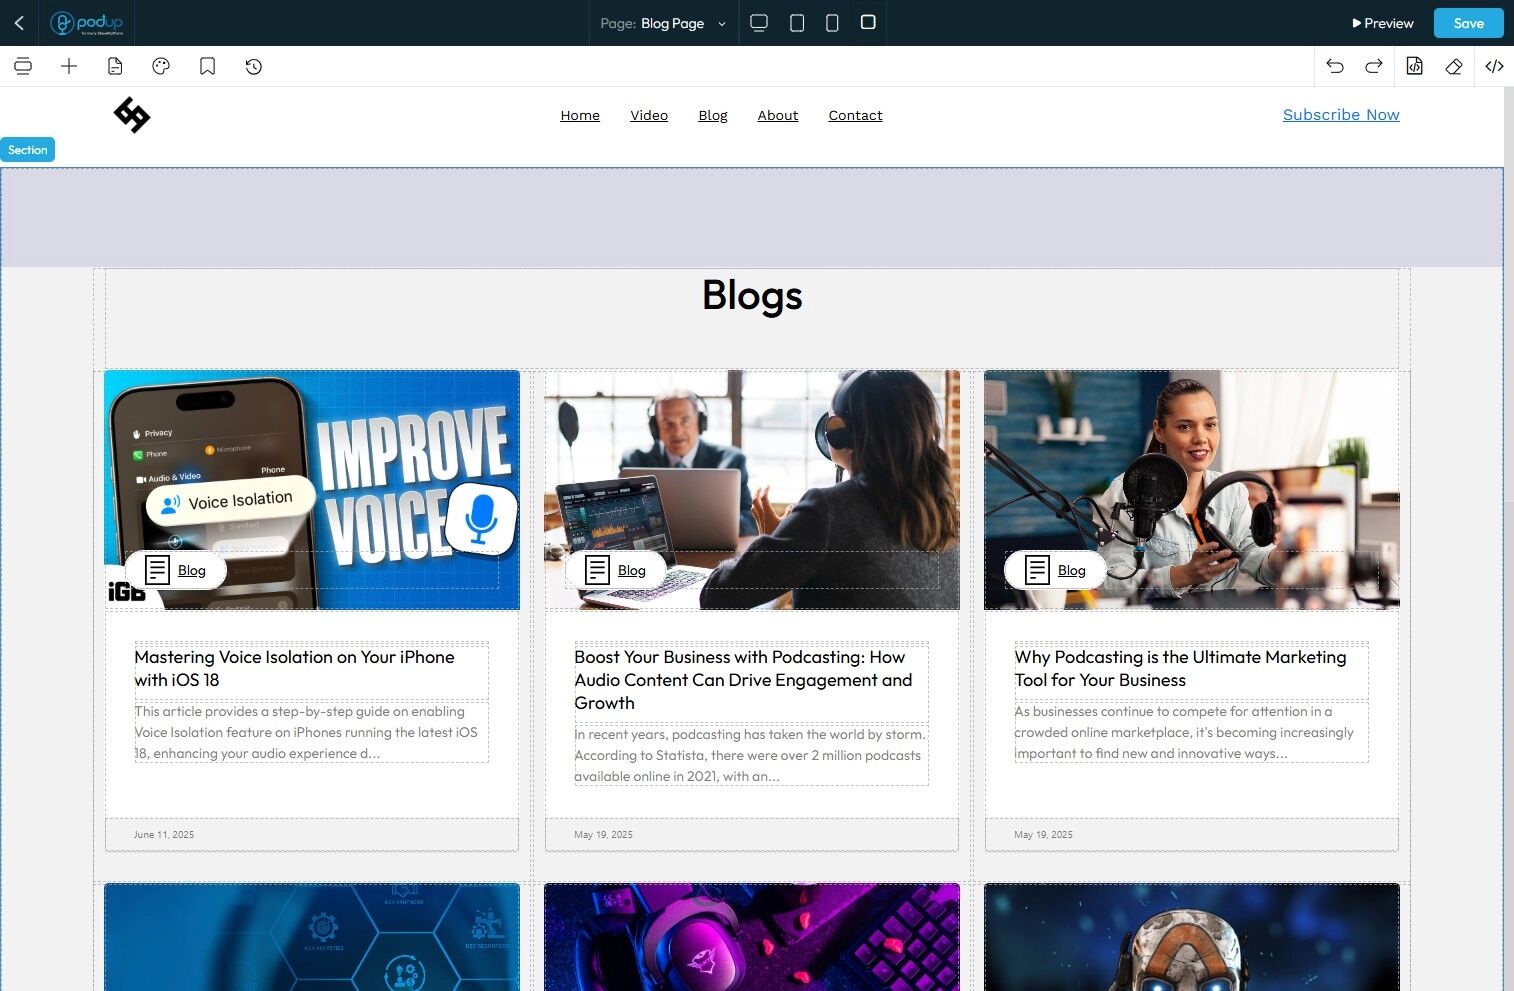This screenshot has height=991, width=1514.
Task: Click the bookmark icon in toolbar
Action: (207, 66)
